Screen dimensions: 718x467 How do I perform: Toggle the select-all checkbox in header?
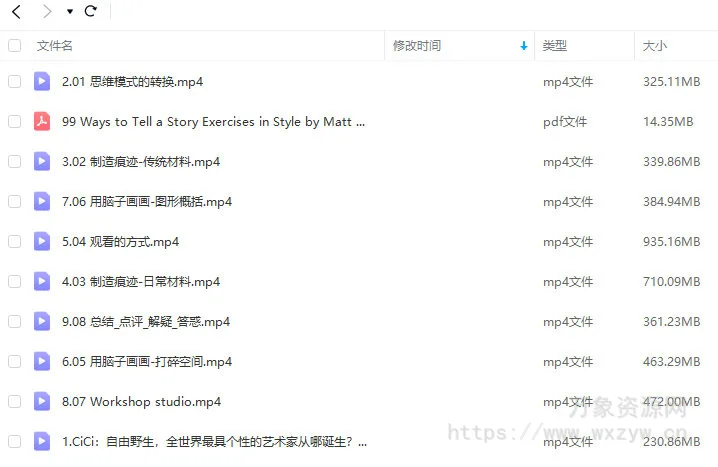[14, 46]
